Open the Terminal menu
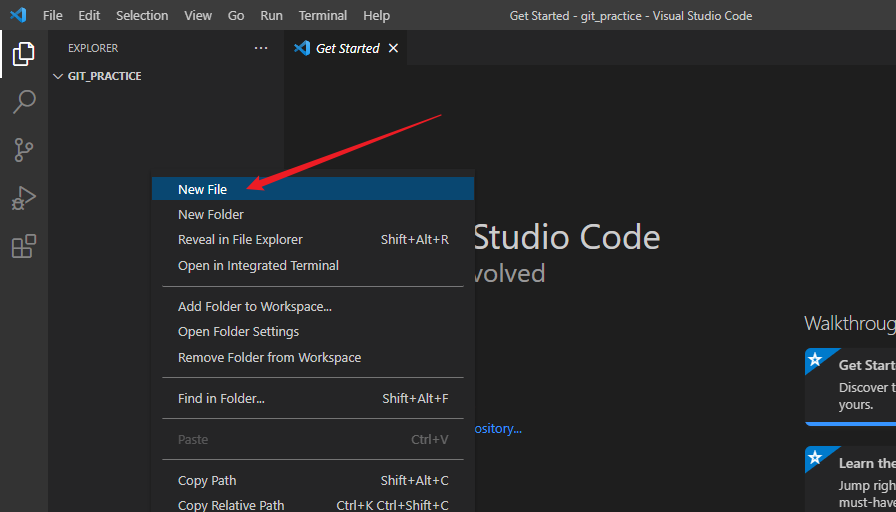Screen dimensions: 896x512 point(323,15)
